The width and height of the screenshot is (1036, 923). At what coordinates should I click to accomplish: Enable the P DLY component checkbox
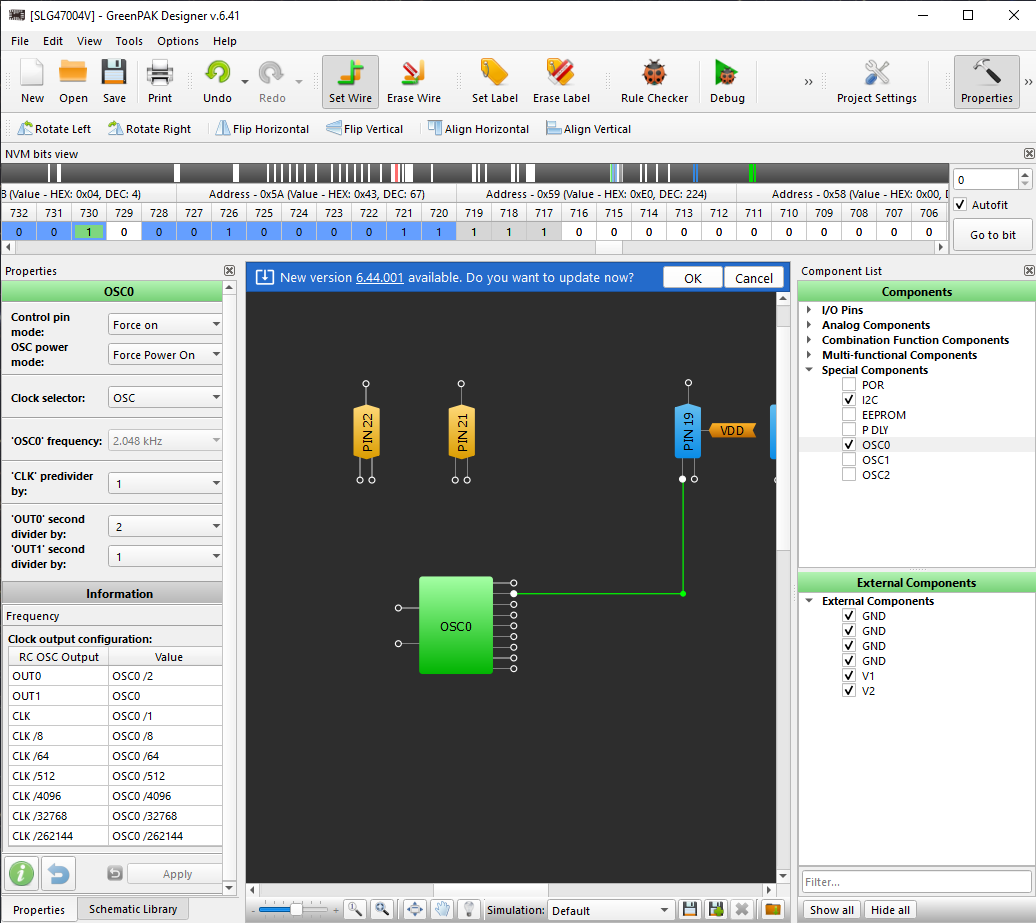[849, 429]
